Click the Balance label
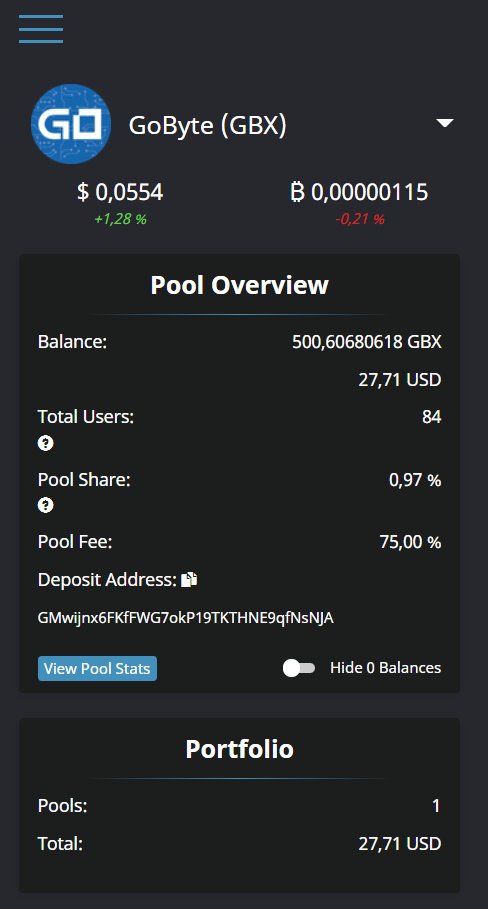The width and height of the screenshot is (488, 909). coord(72,342)
